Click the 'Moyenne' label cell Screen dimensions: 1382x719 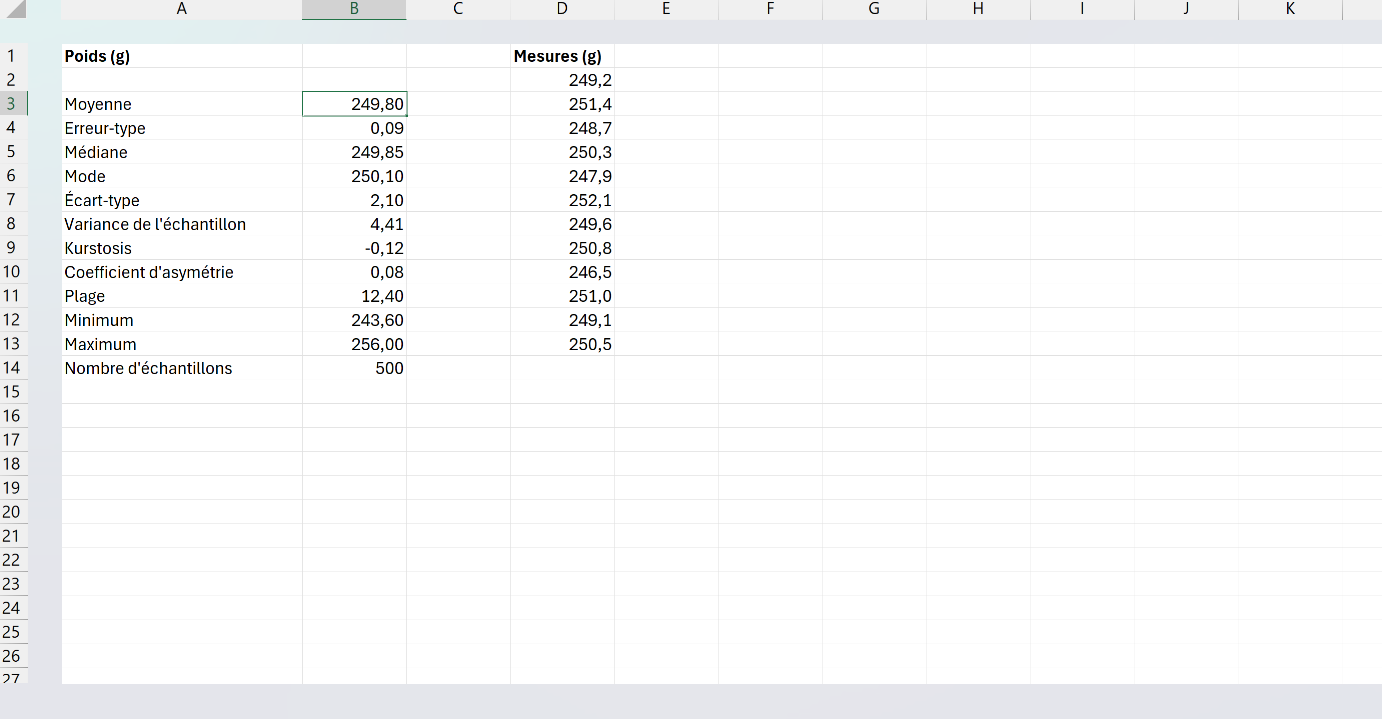[x=182, y=104]
